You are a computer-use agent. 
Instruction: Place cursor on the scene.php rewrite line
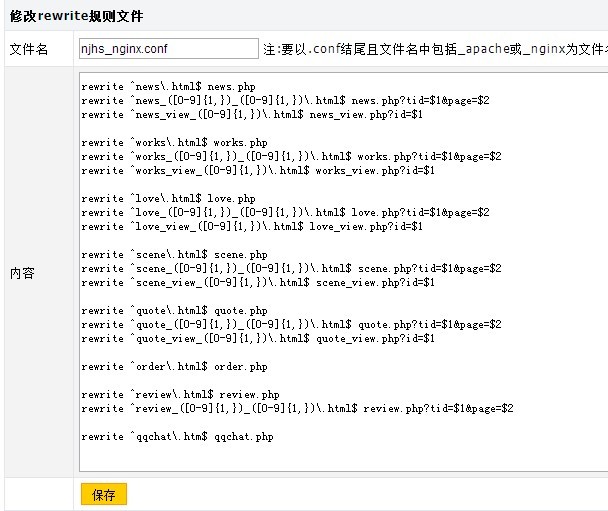(174, 255)
